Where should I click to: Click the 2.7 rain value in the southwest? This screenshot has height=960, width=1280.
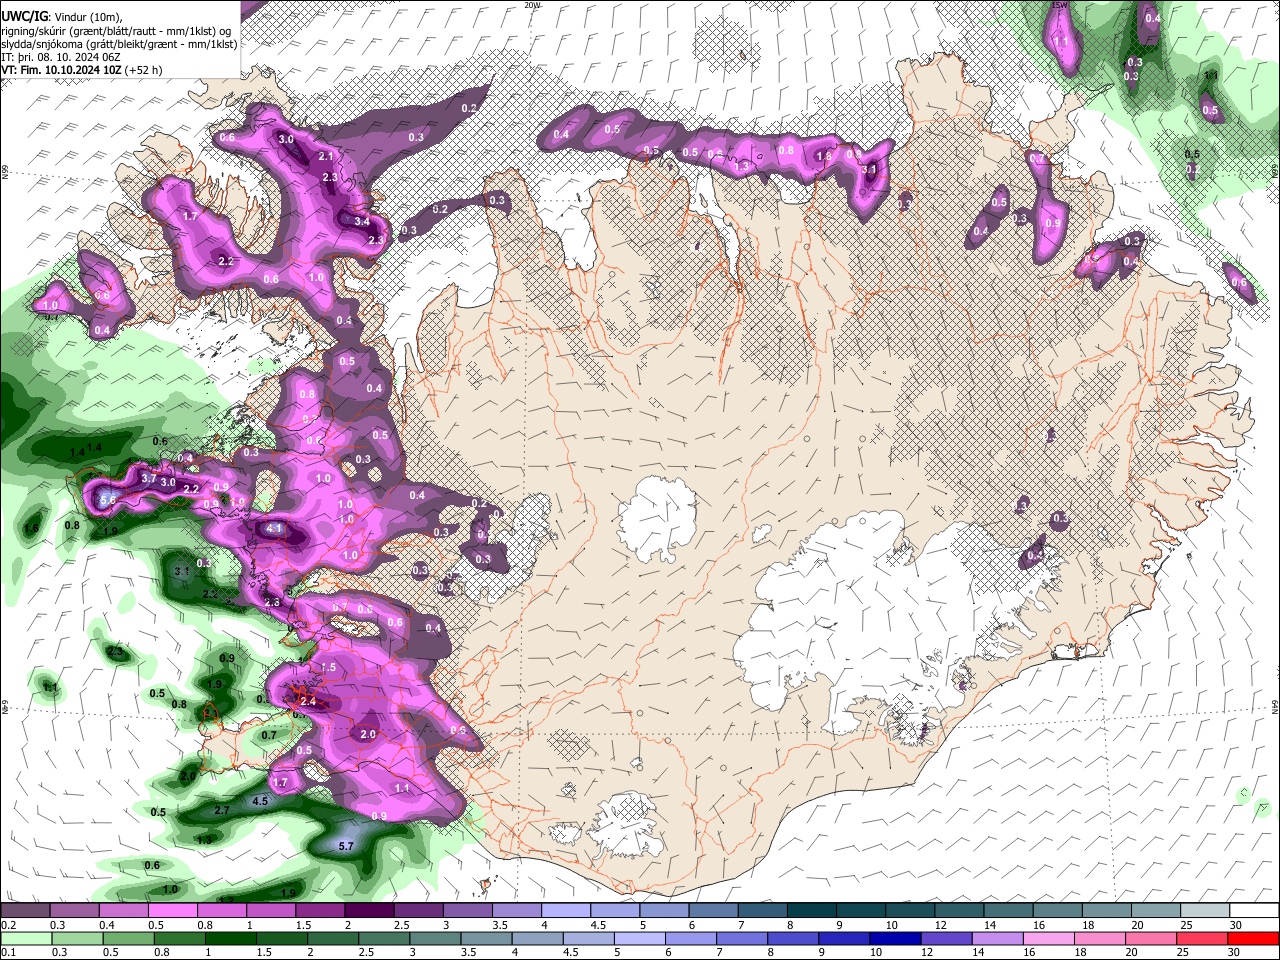222,810
